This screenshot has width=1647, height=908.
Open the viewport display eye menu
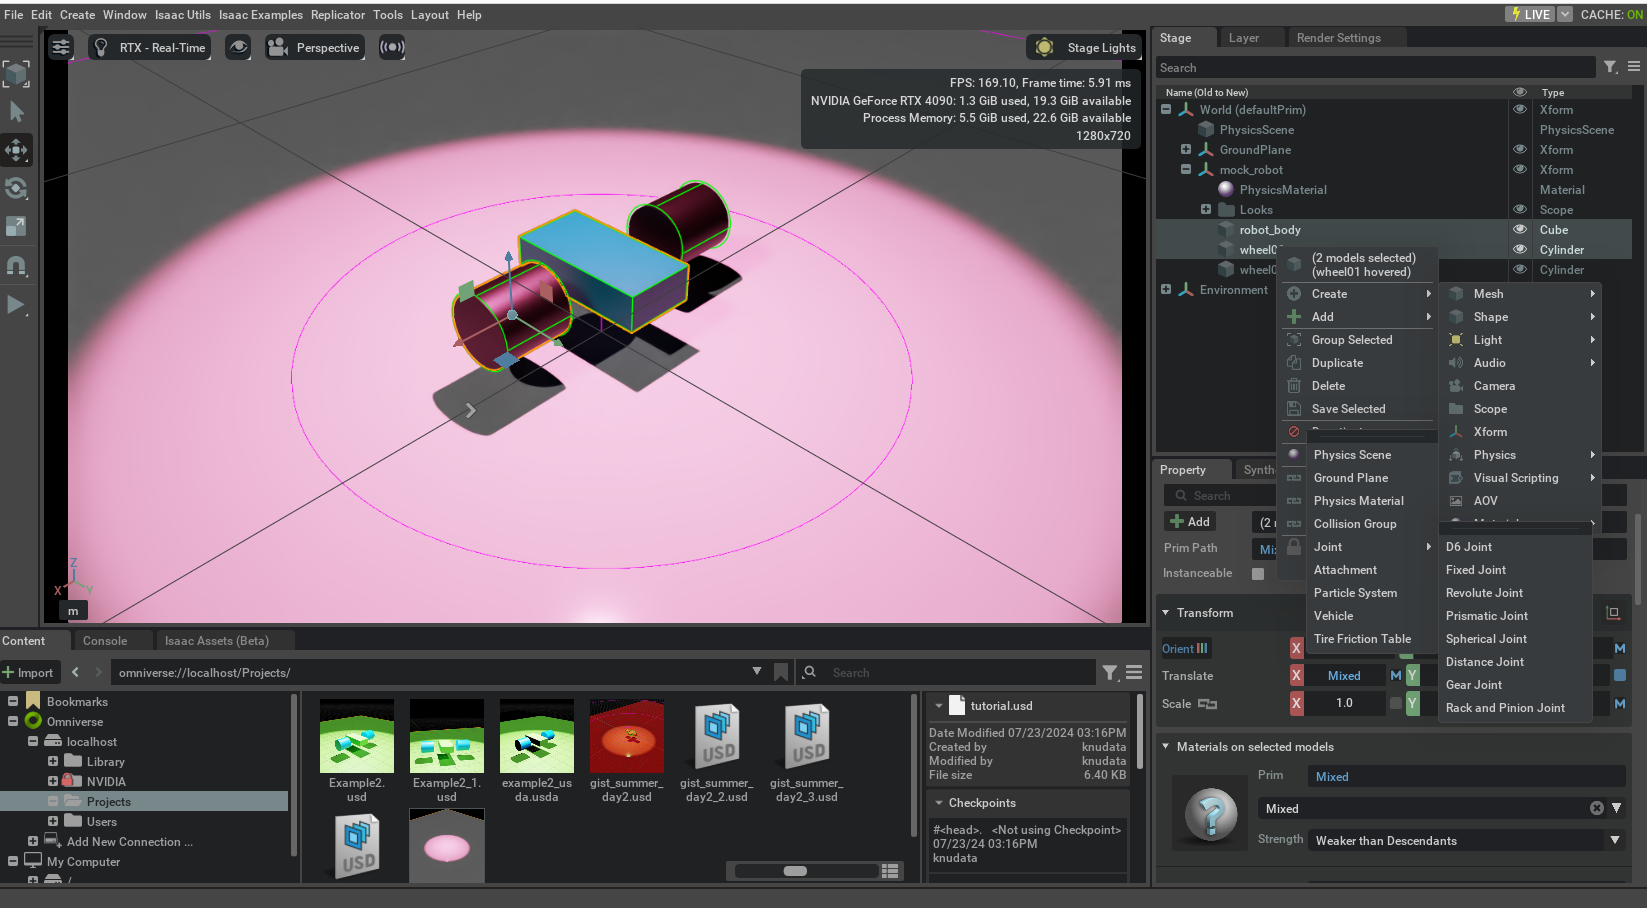(238, 47)
